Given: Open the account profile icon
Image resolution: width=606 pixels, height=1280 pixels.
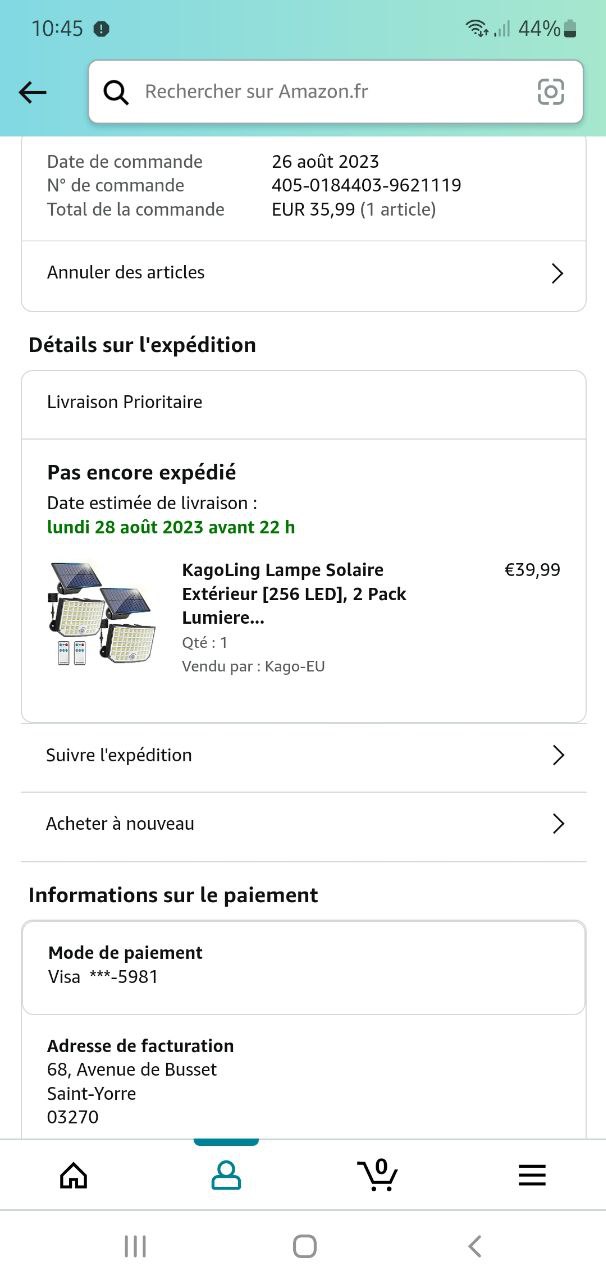Looking at the screenshot, I should [226, 1175].
